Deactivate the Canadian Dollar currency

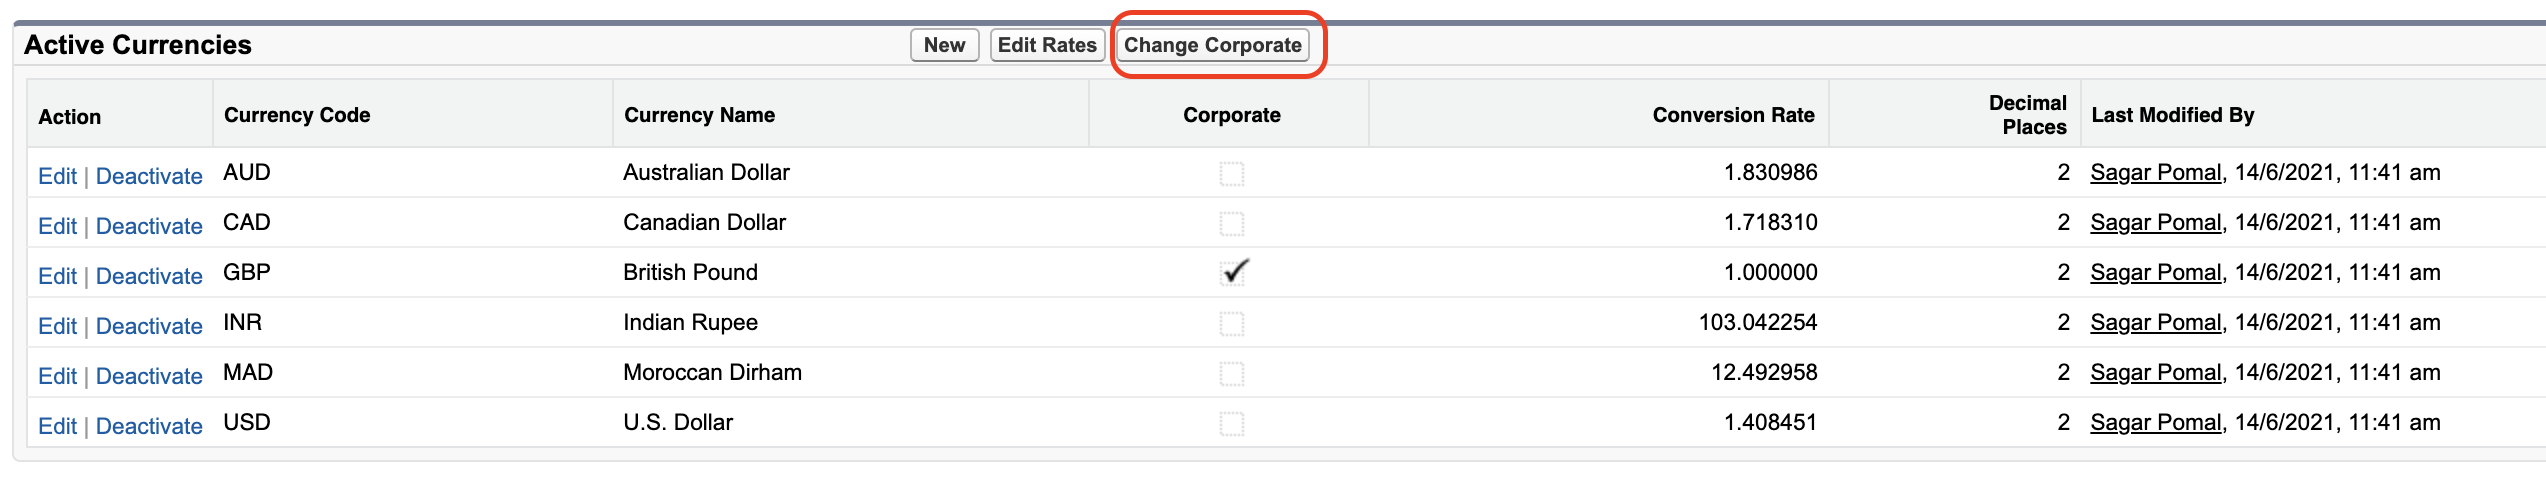pos(149,226)
